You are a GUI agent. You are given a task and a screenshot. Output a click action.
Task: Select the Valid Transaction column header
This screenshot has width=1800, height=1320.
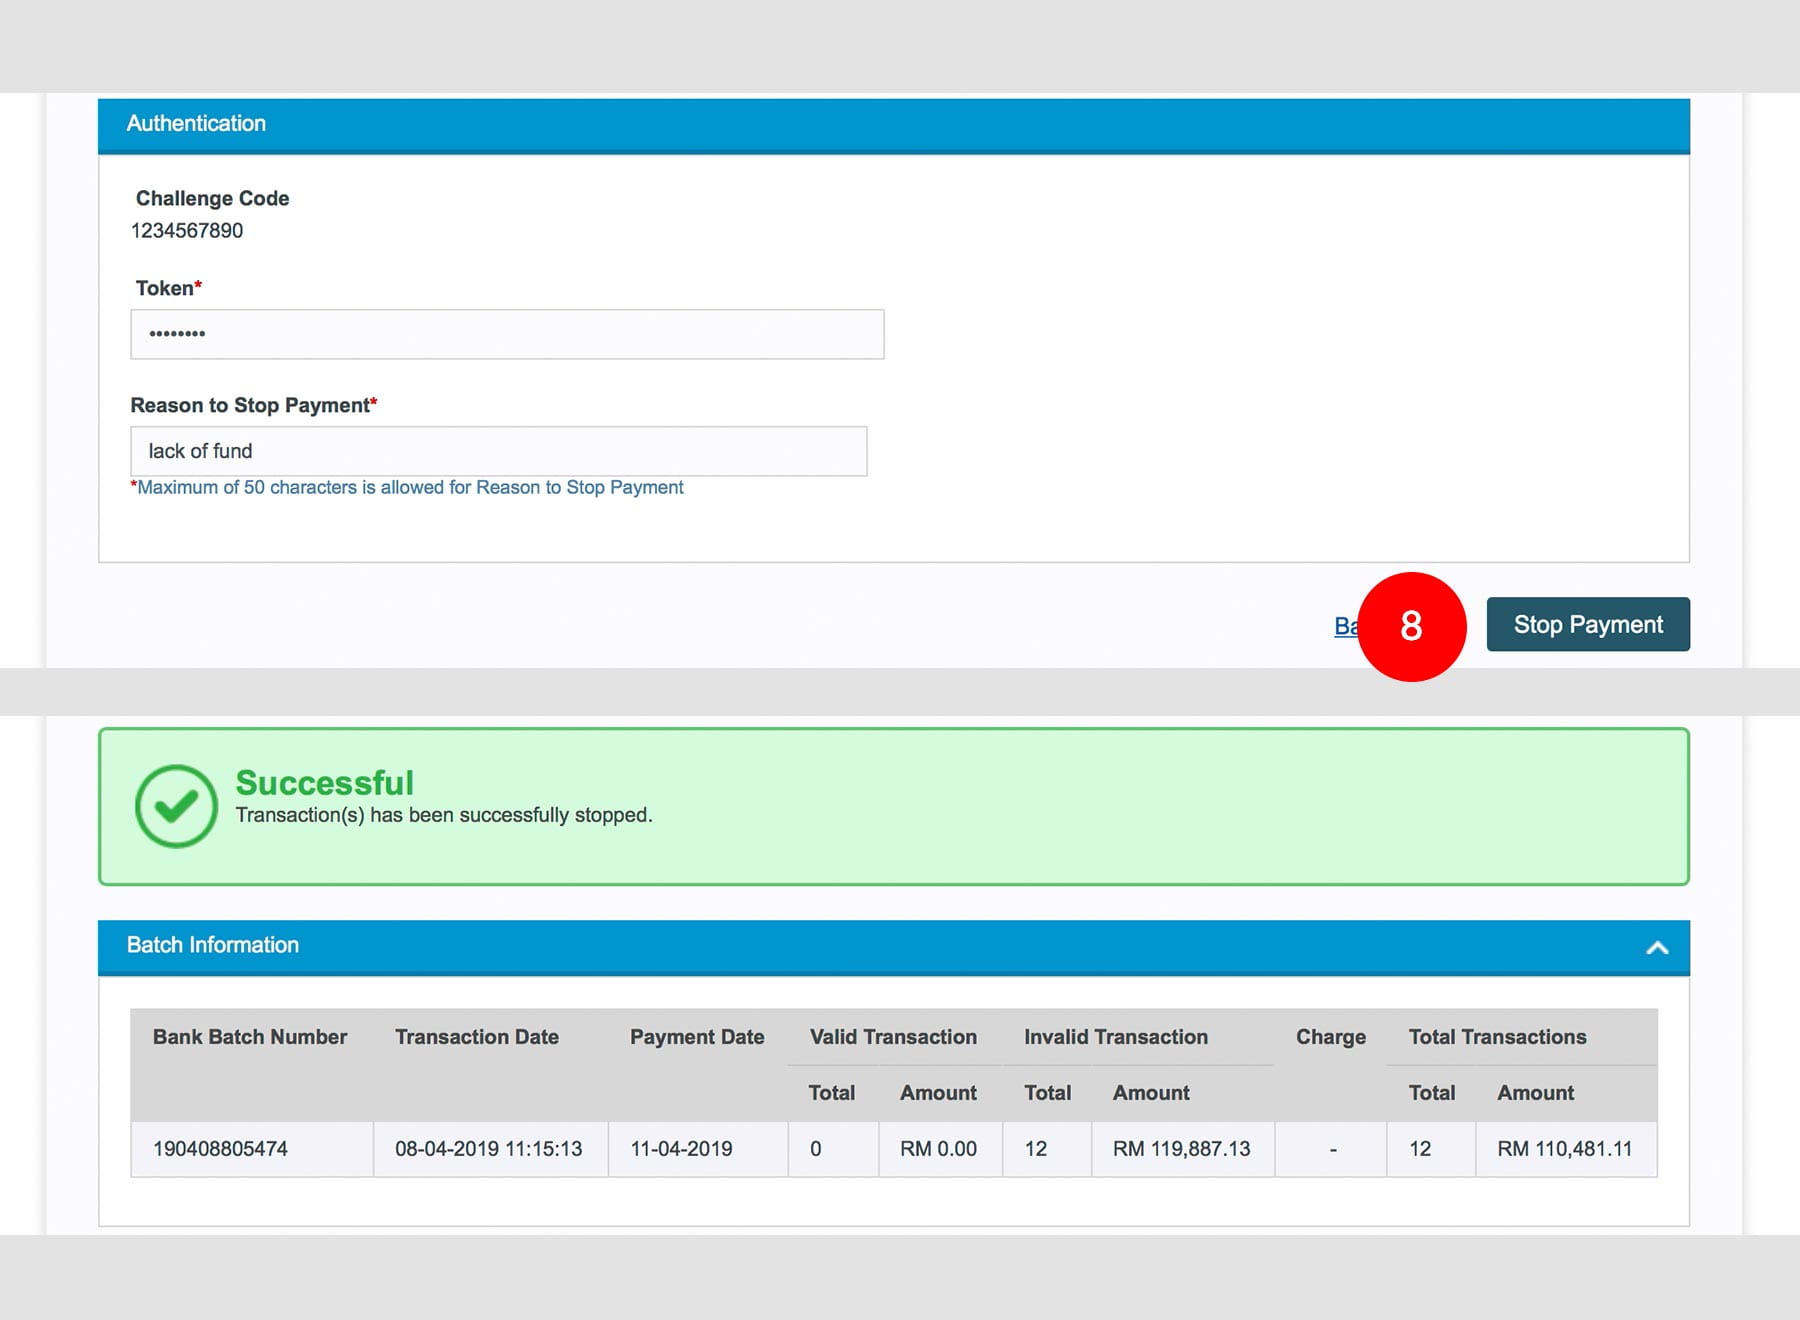click(x=893, y=1037)
